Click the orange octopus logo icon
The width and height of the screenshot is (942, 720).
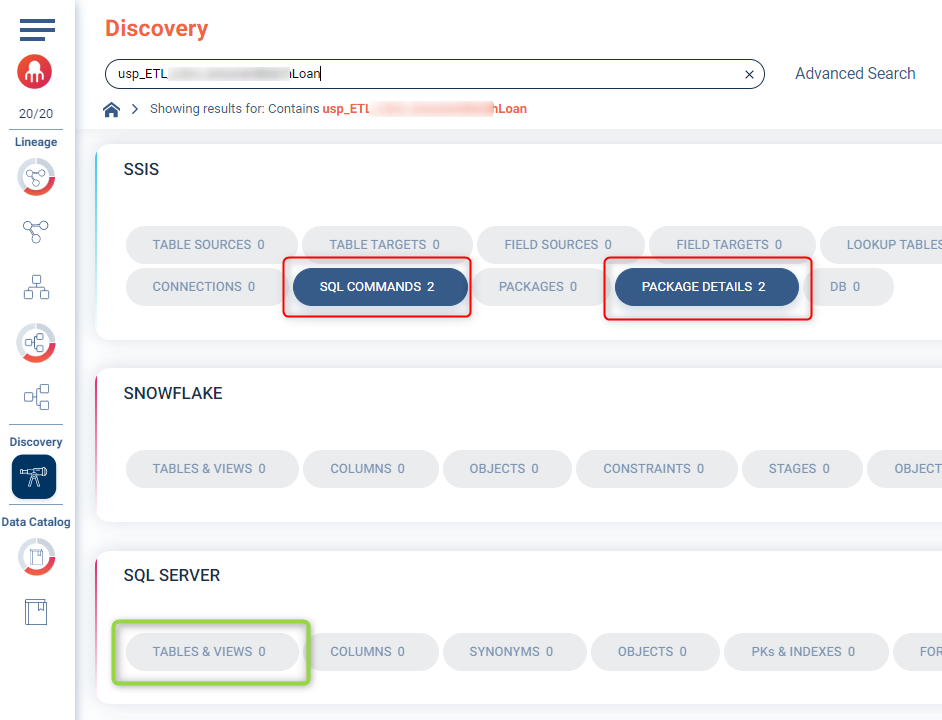[x=36, y=72]
